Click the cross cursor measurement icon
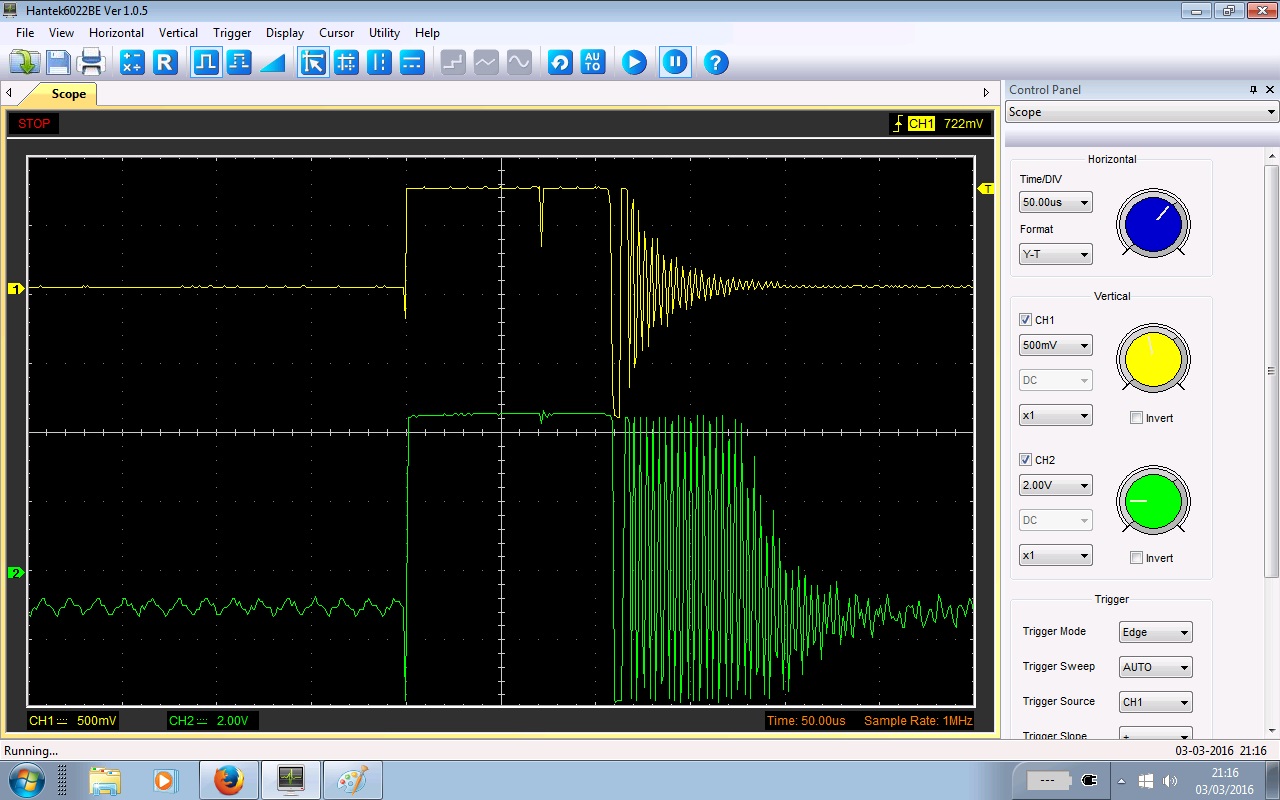 [x=346, y=63]
